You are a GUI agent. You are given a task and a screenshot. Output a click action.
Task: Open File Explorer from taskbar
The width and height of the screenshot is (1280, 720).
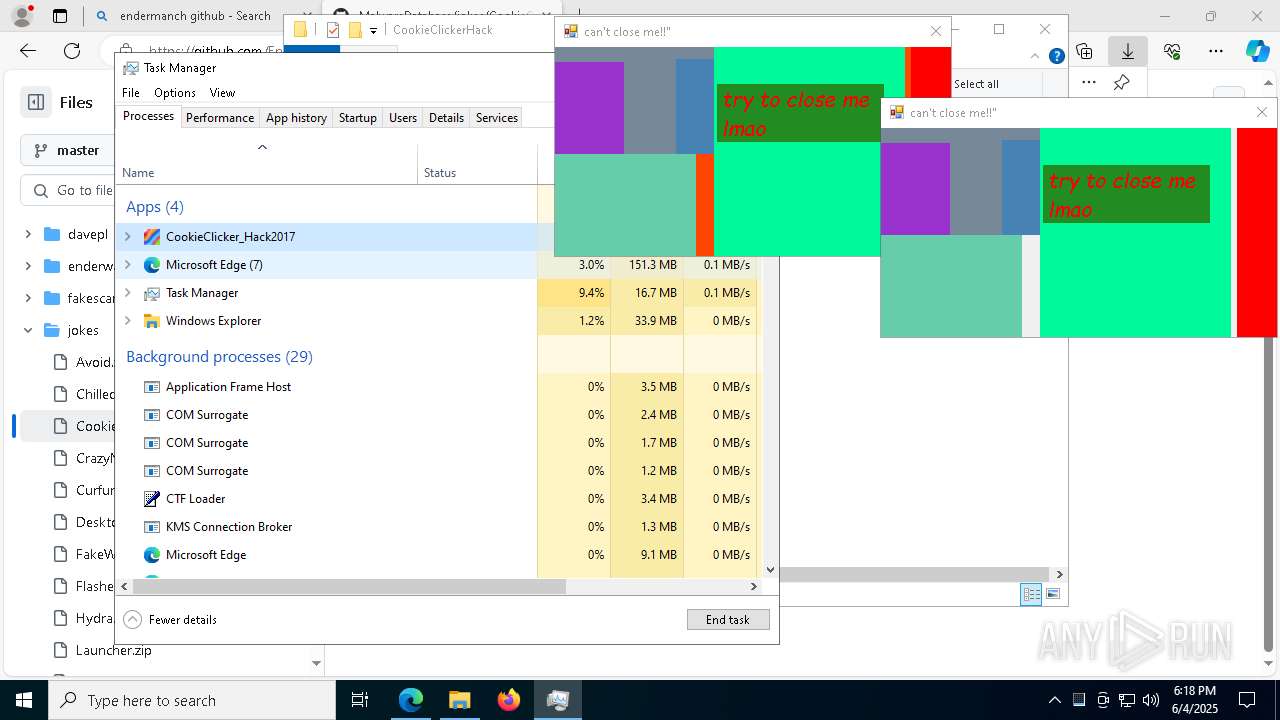[459, 700]
